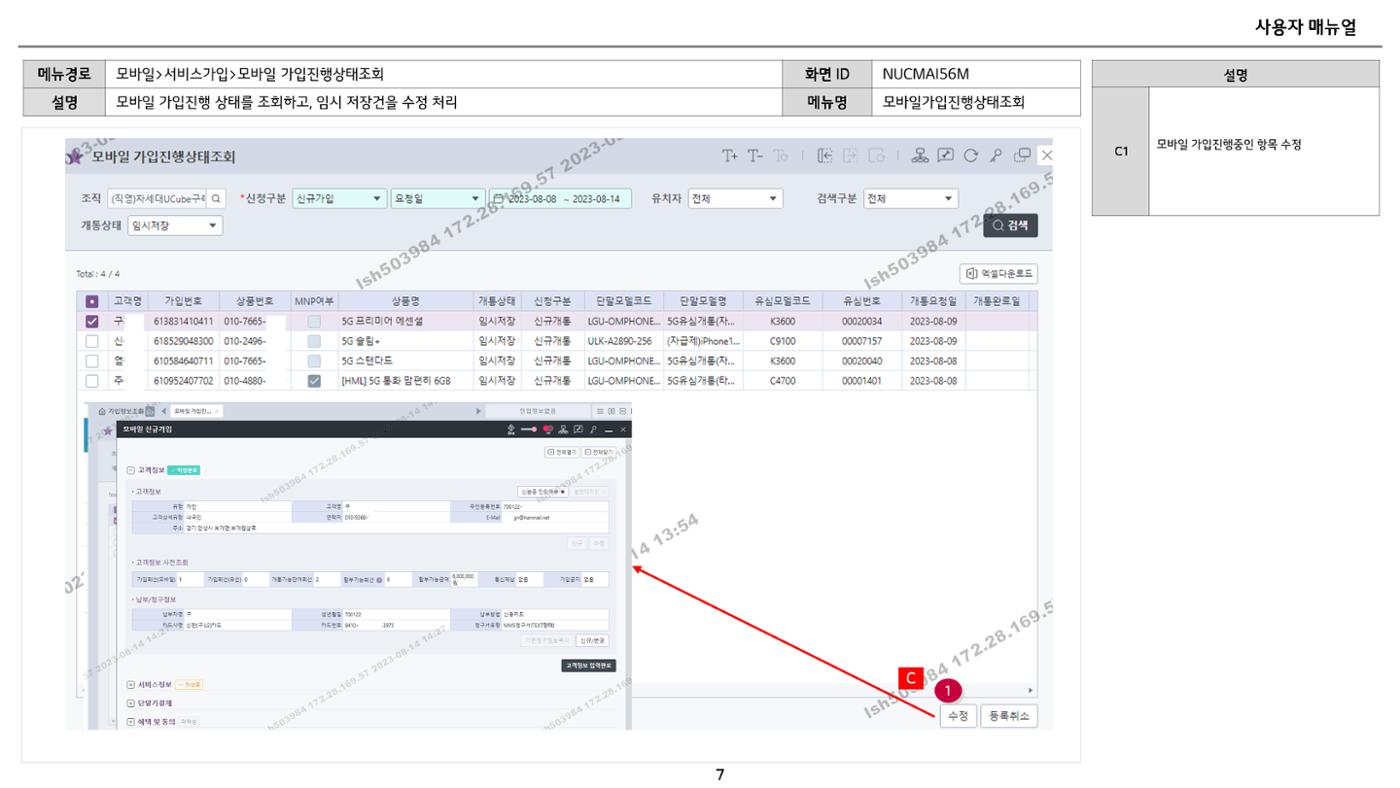Check the row for 가입번호 618529048300
Image resolution: width=1400 pixels, height=788 pixels.
coord(92,341)
